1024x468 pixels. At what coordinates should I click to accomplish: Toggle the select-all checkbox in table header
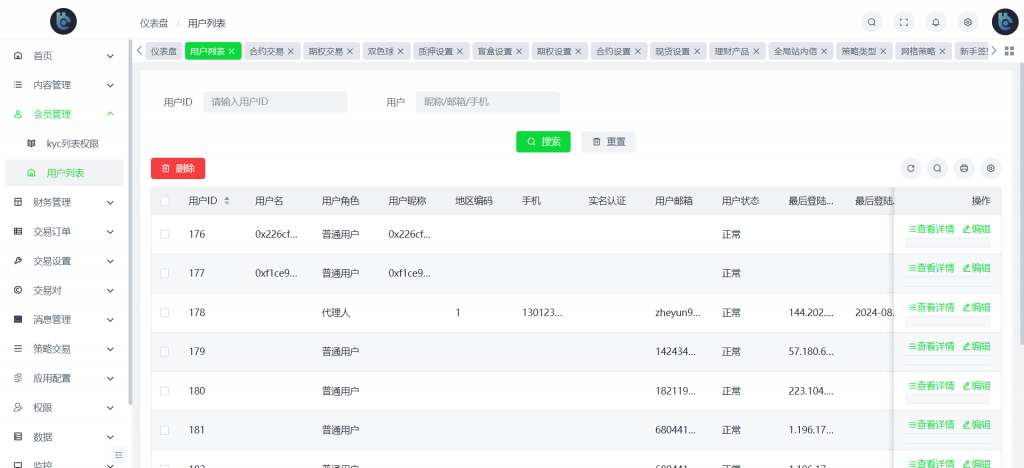[x=165, y=201]
